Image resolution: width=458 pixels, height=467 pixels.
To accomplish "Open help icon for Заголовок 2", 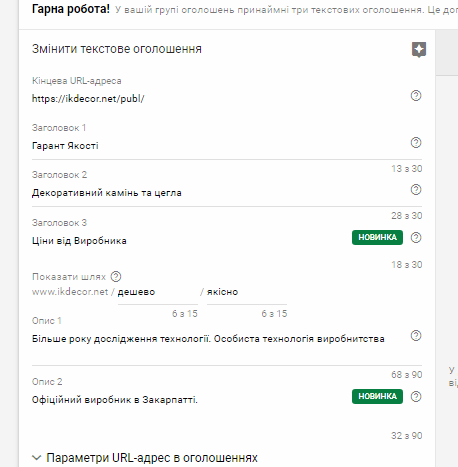I will (416, 190).
